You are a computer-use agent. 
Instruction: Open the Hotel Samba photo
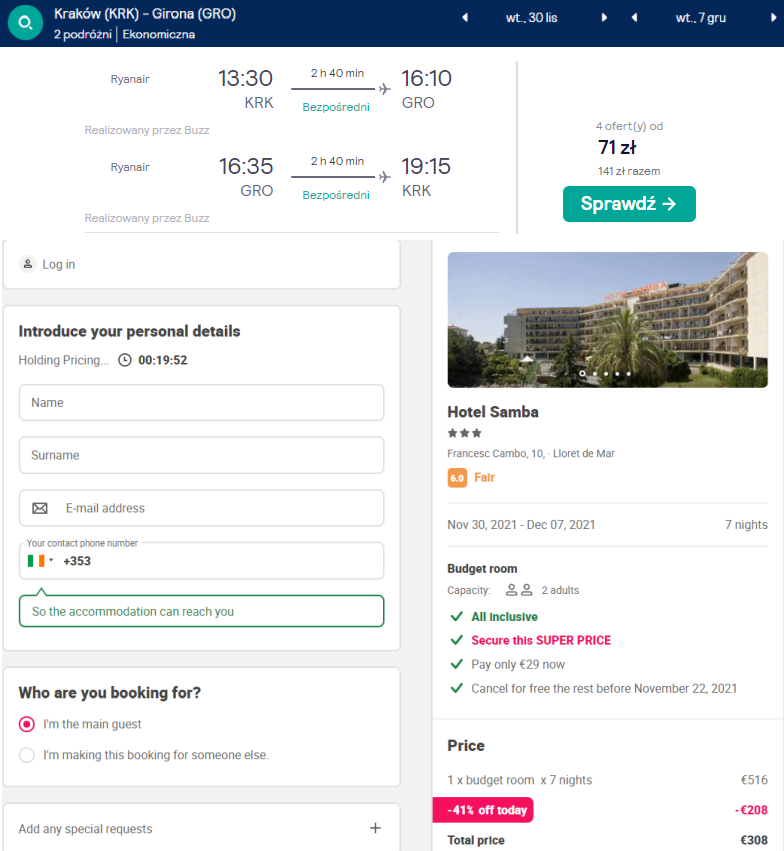pos(607,320)
